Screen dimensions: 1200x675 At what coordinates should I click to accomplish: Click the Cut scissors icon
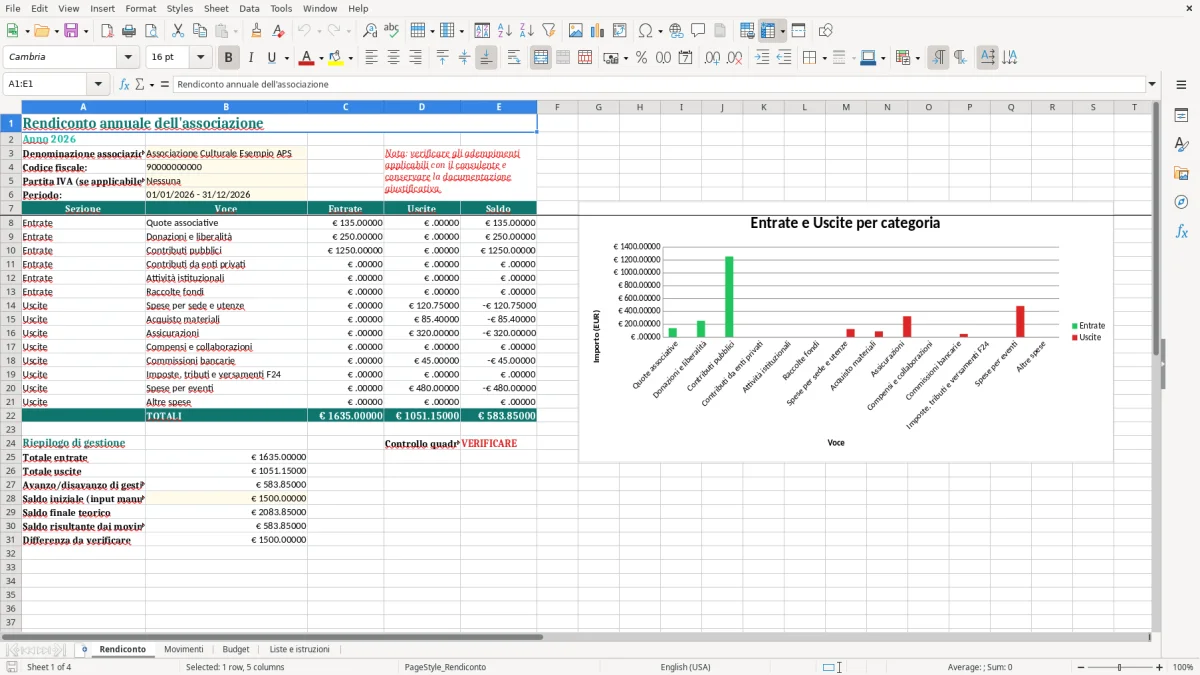pyautogui.click(x=178, y=31)
